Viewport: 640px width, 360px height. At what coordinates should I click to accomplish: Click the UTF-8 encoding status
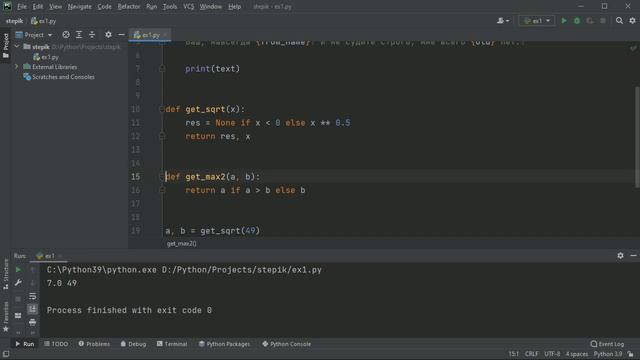click(x=552, y=354)
